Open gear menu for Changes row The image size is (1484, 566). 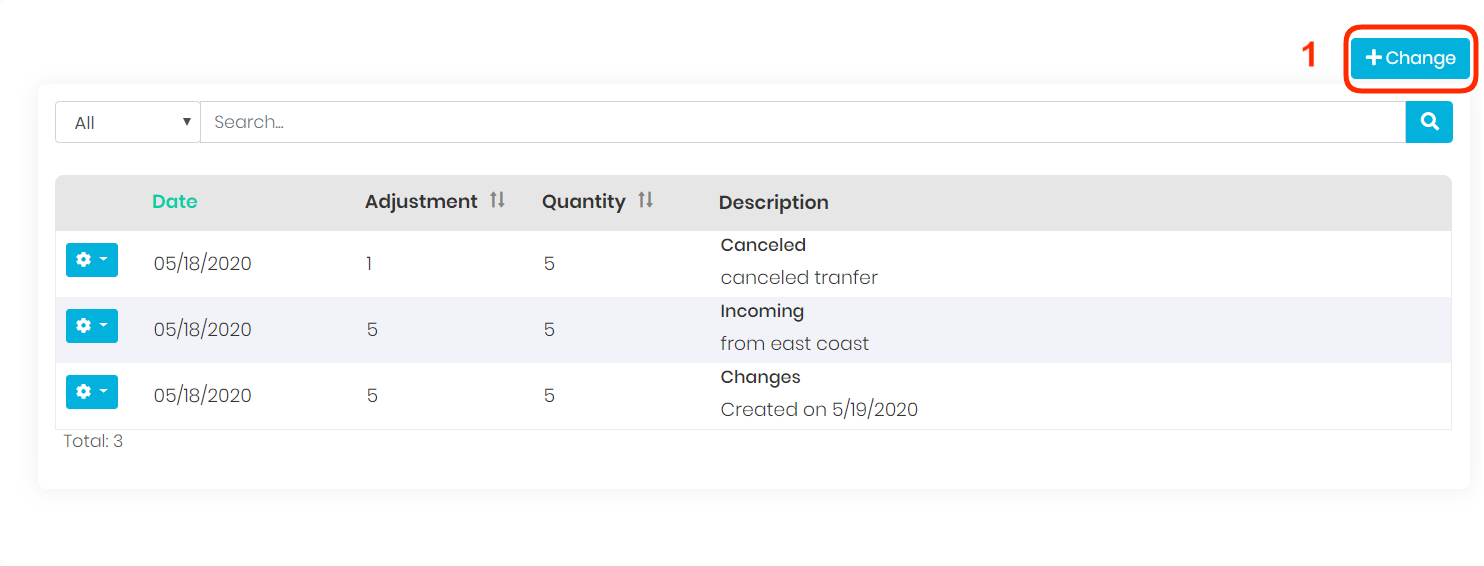92,392
